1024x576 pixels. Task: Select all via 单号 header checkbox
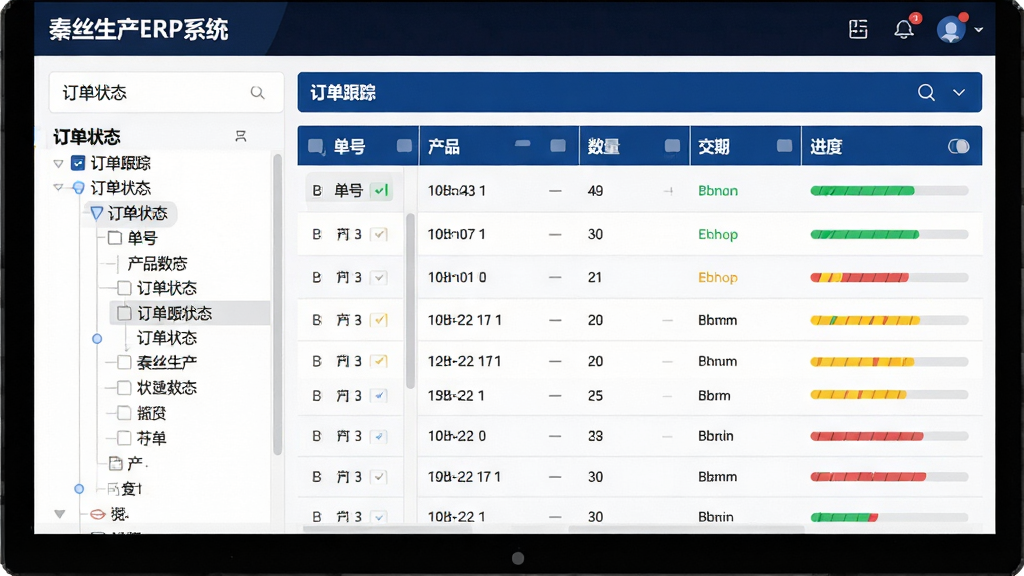[x=316, y=146]
